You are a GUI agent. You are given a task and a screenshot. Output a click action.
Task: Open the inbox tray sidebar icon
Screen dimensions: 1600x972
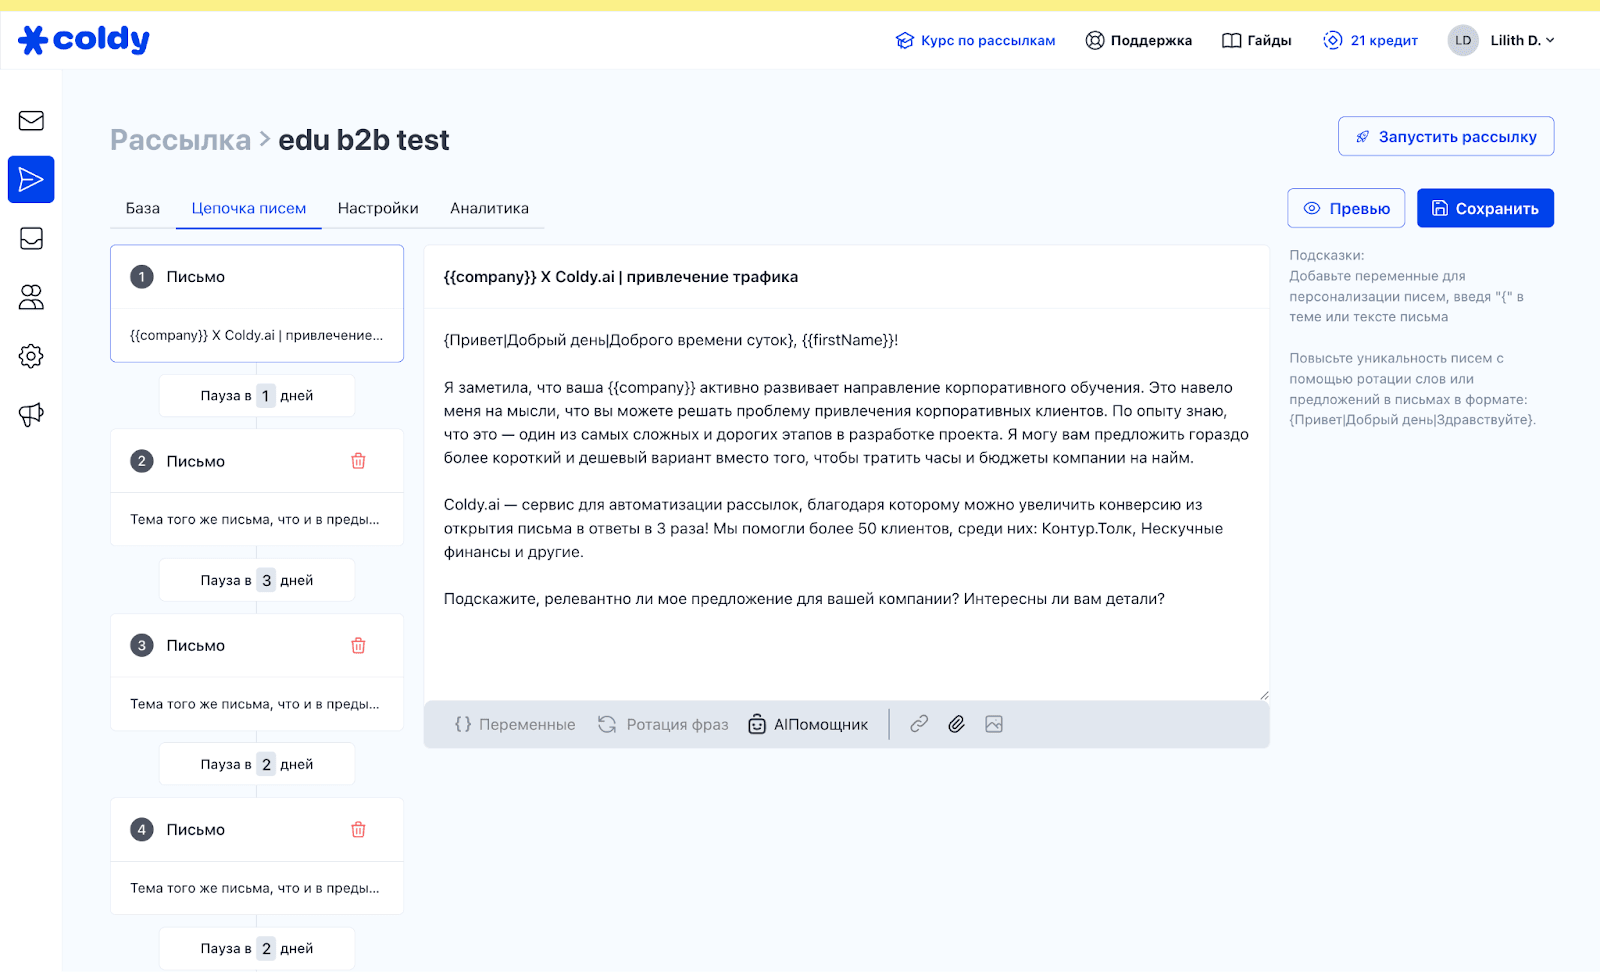(x=31, y=238)
